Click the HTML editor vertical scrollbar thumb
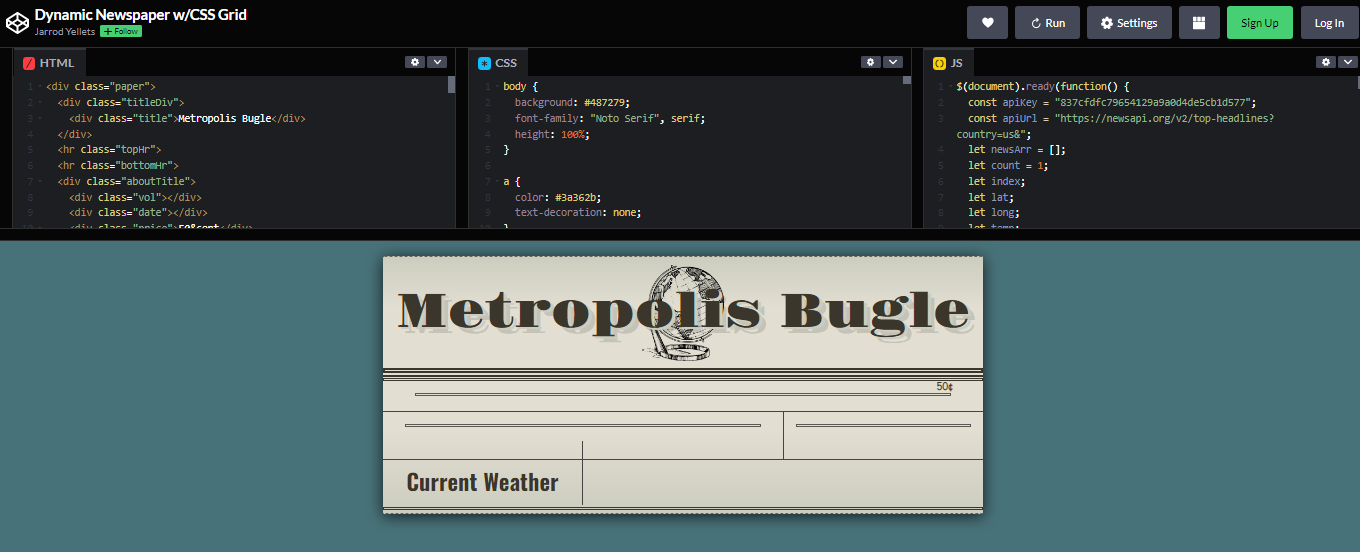The width and height of the screenshot is (1360, 552). 451,84
